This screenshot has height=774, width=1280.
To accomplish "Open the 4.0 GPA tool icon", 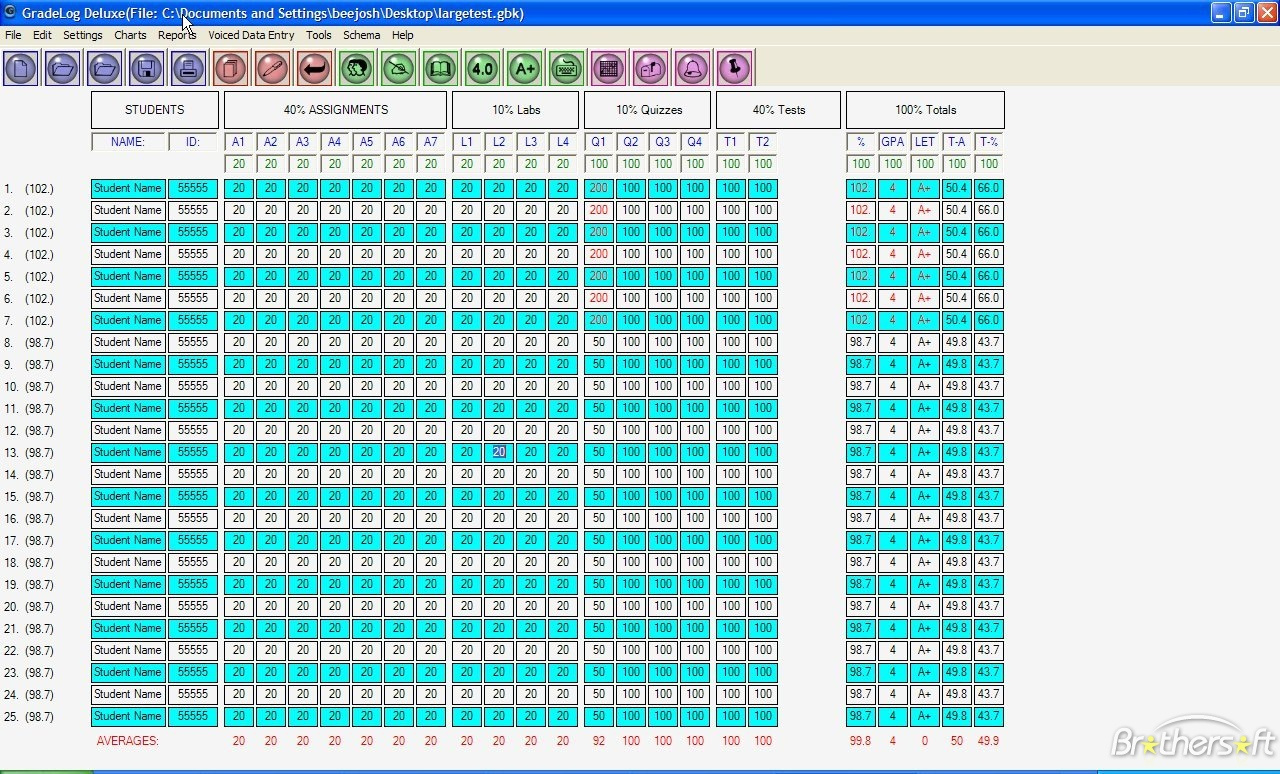I will pos(482,68).
